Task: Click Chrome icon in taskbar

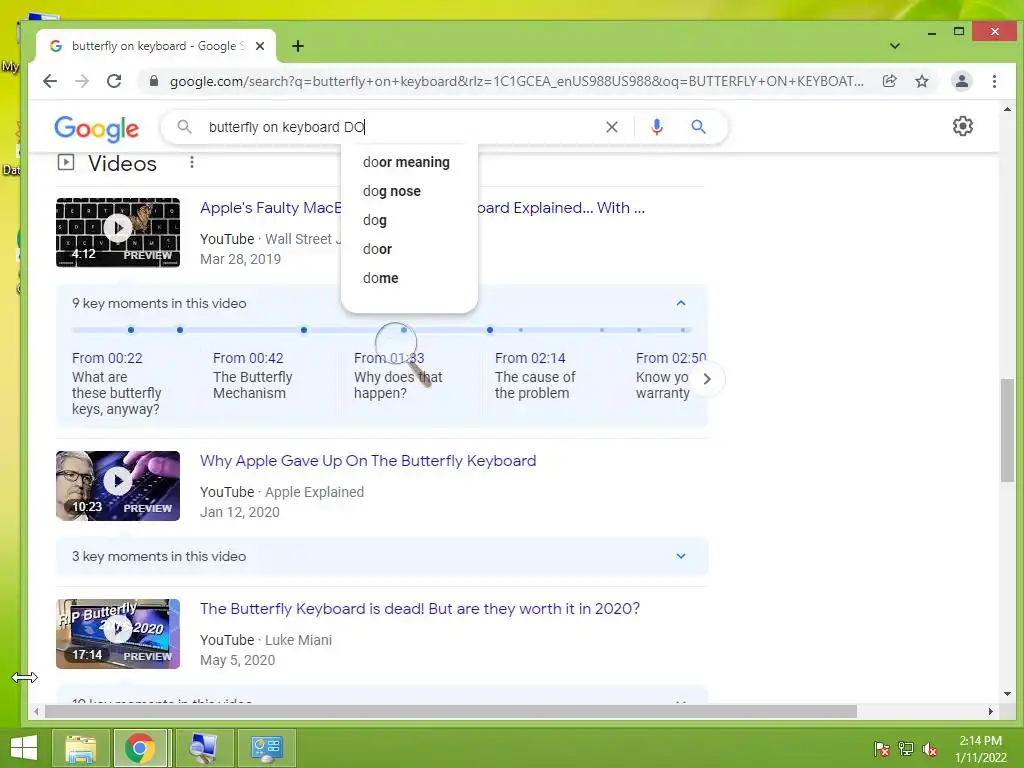Action: point(140,748)
